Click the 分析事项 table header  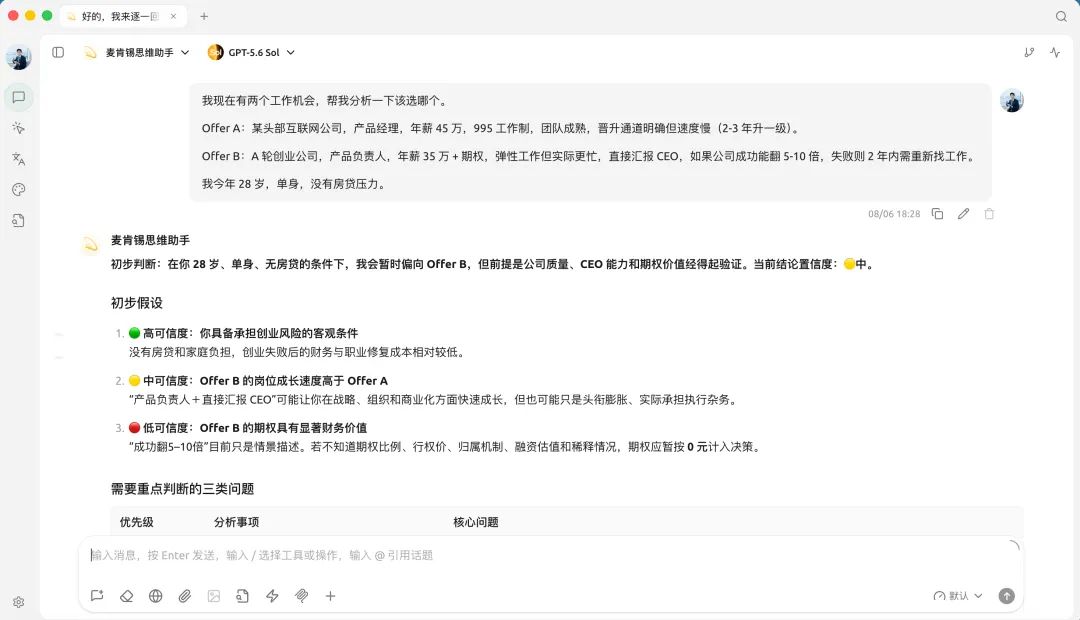[x=236, y=522]
